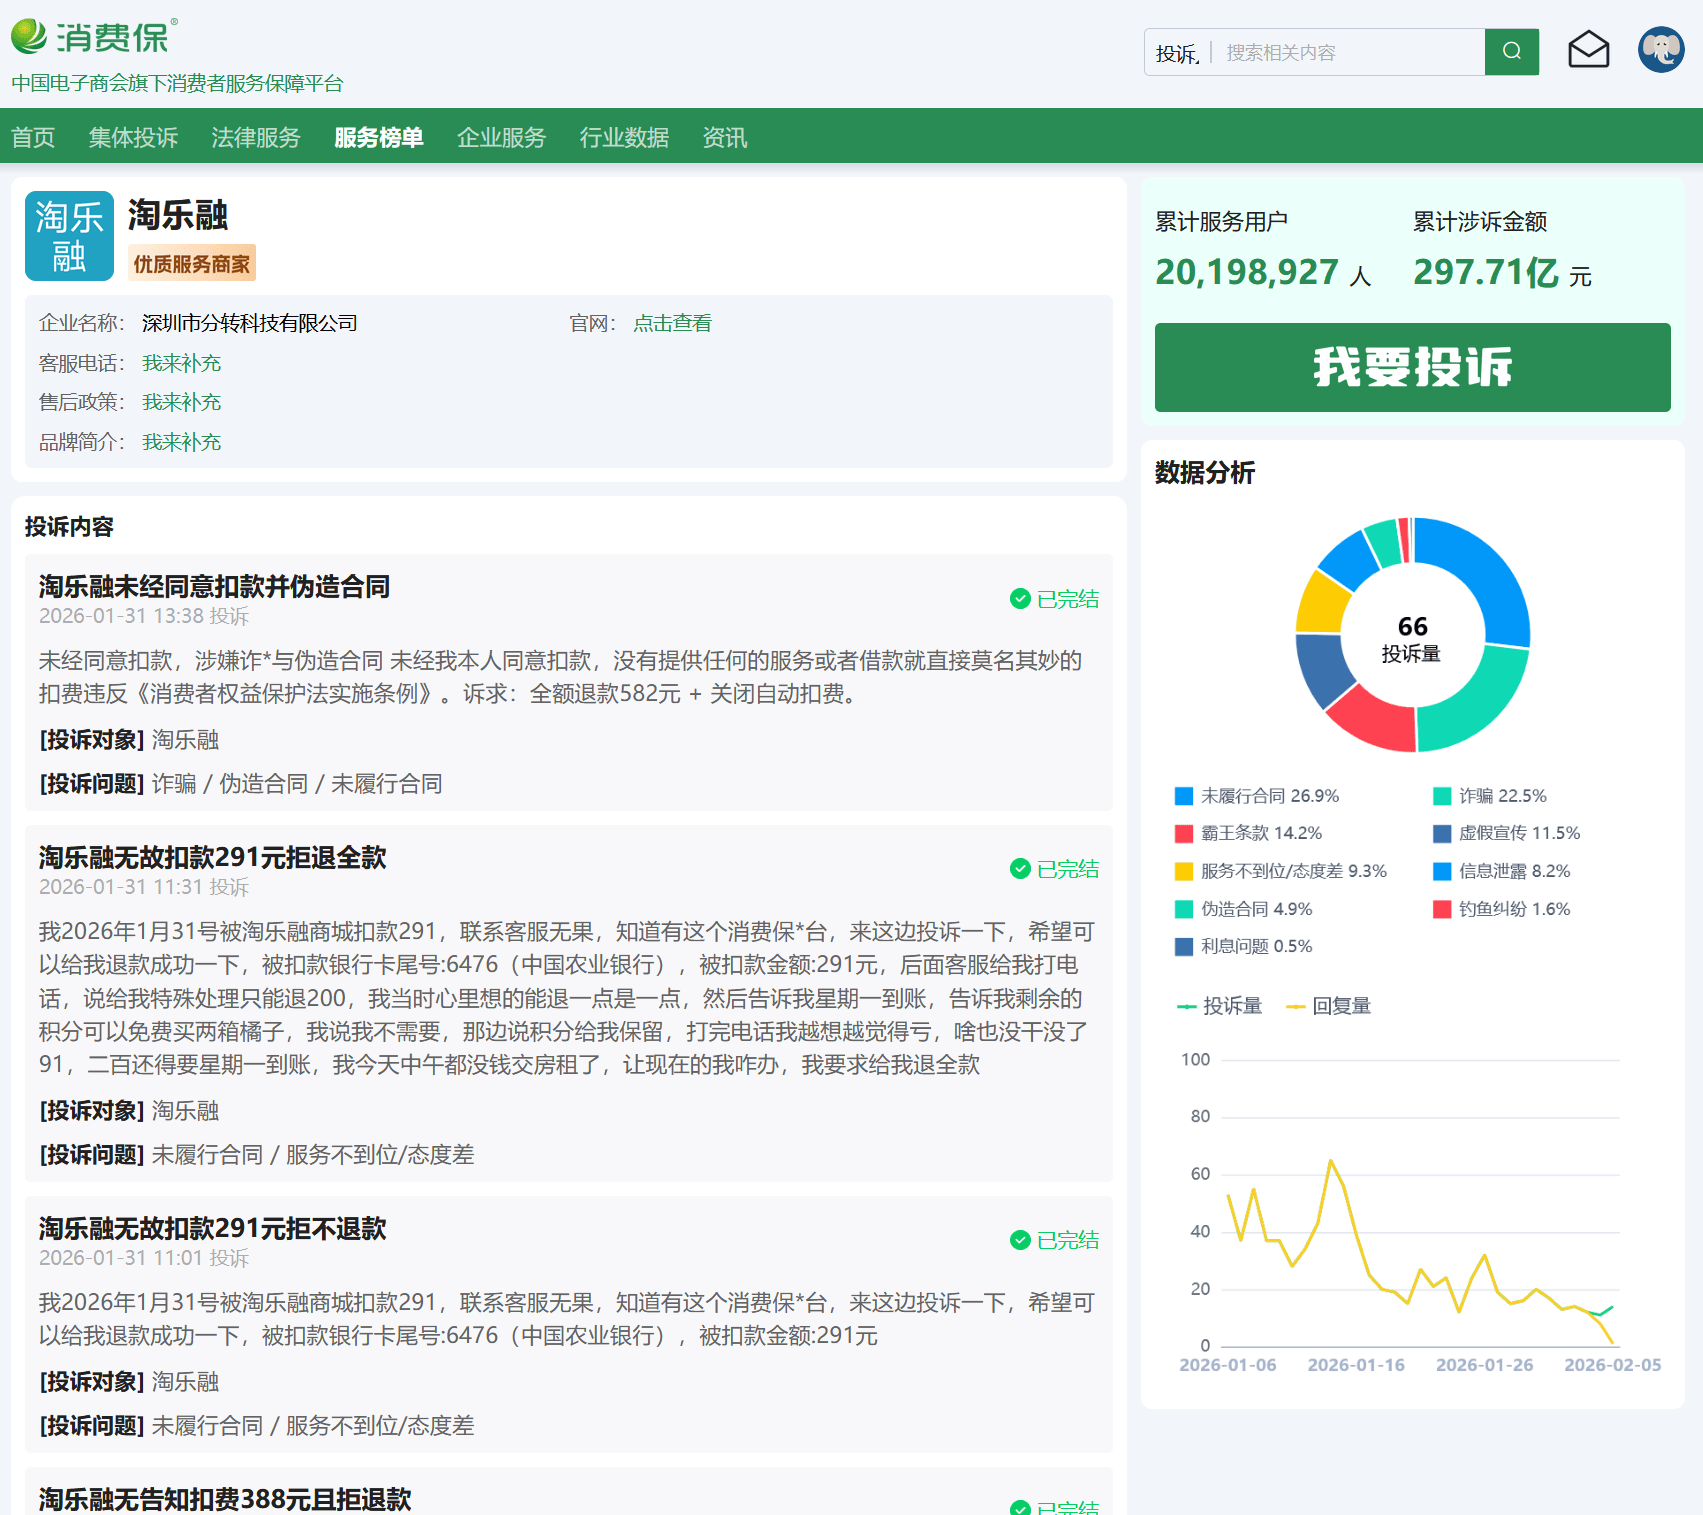Screen dimensions: 1703x1515
Task: Open the 投诉 search type dropdown
Action: coord(1177,53)
